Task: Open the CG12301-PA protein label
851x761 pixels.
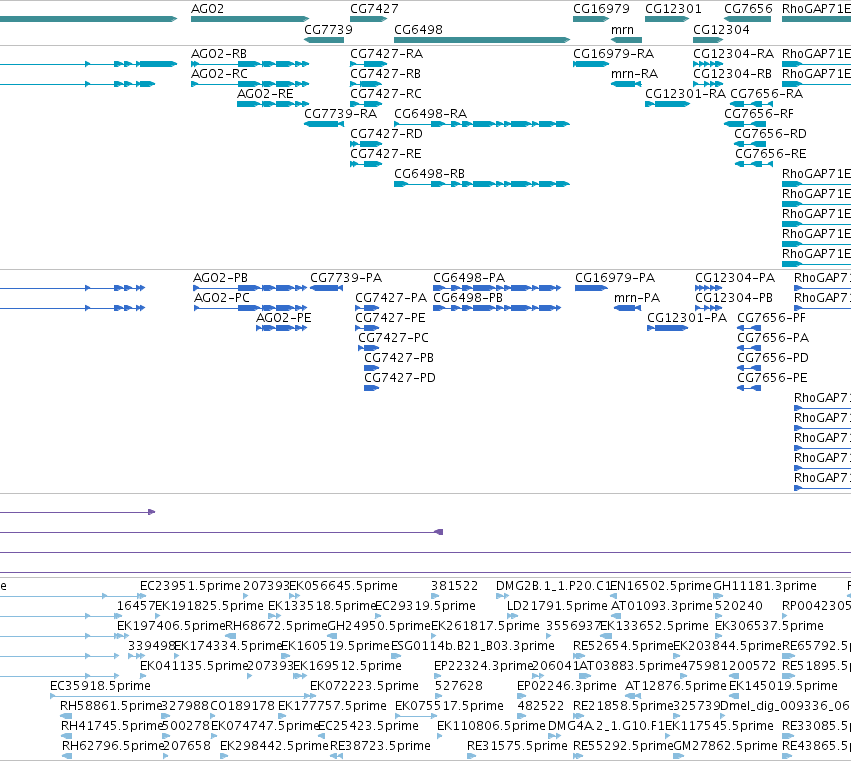Action: pyautogui.click(x=687, y=318)
